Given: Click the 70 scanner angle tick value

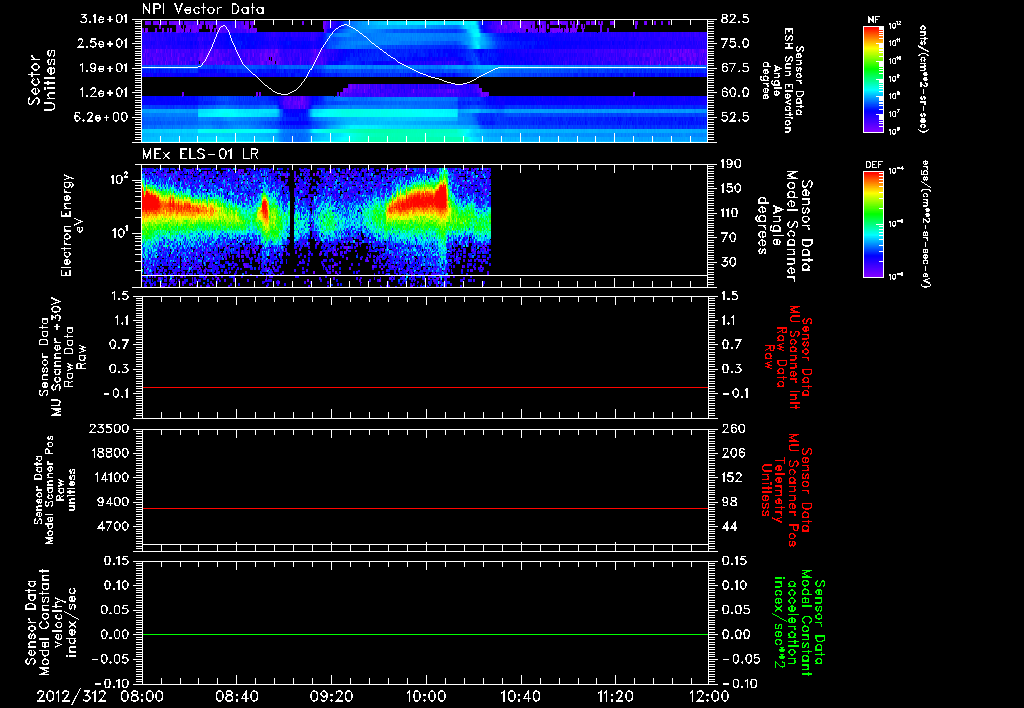Looking at the screenshot, I should point(728,238).
